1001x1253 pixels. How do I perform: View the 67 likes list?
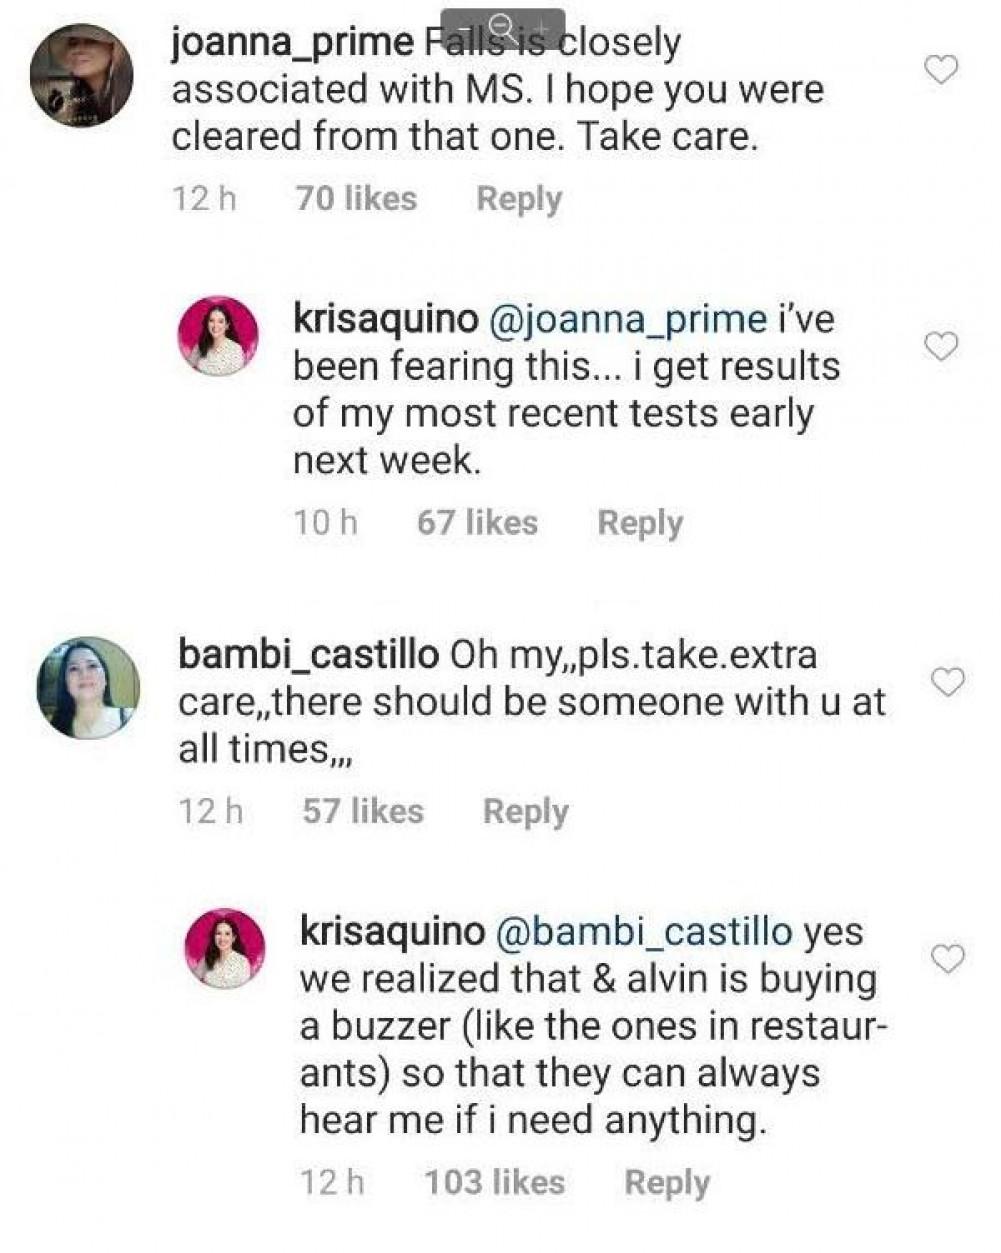(x=477, y=523)
